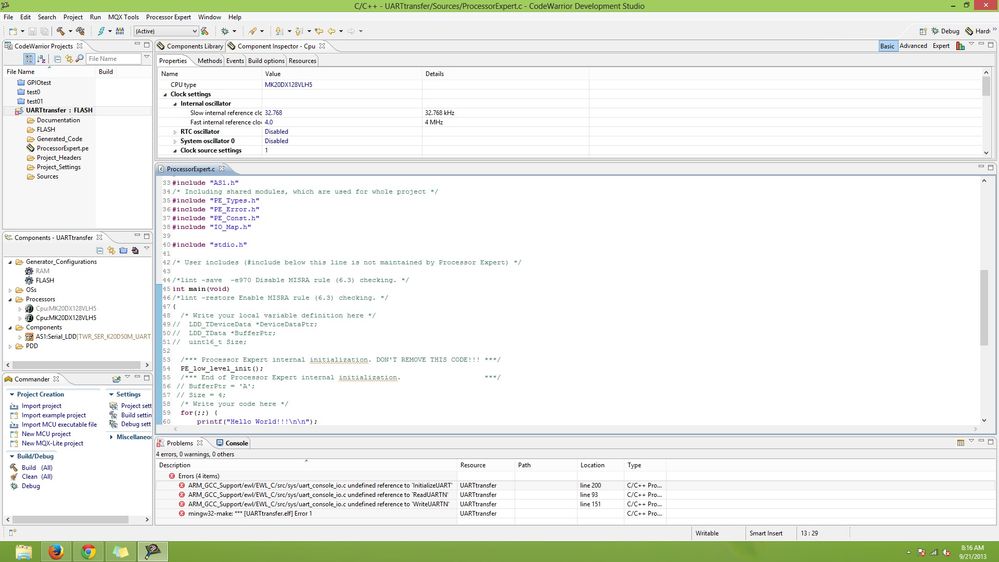Viewport: 999px width, 562px height.
Task: Switch to the Build options tab
Action: pyautogui.click(x=266, y=61)
